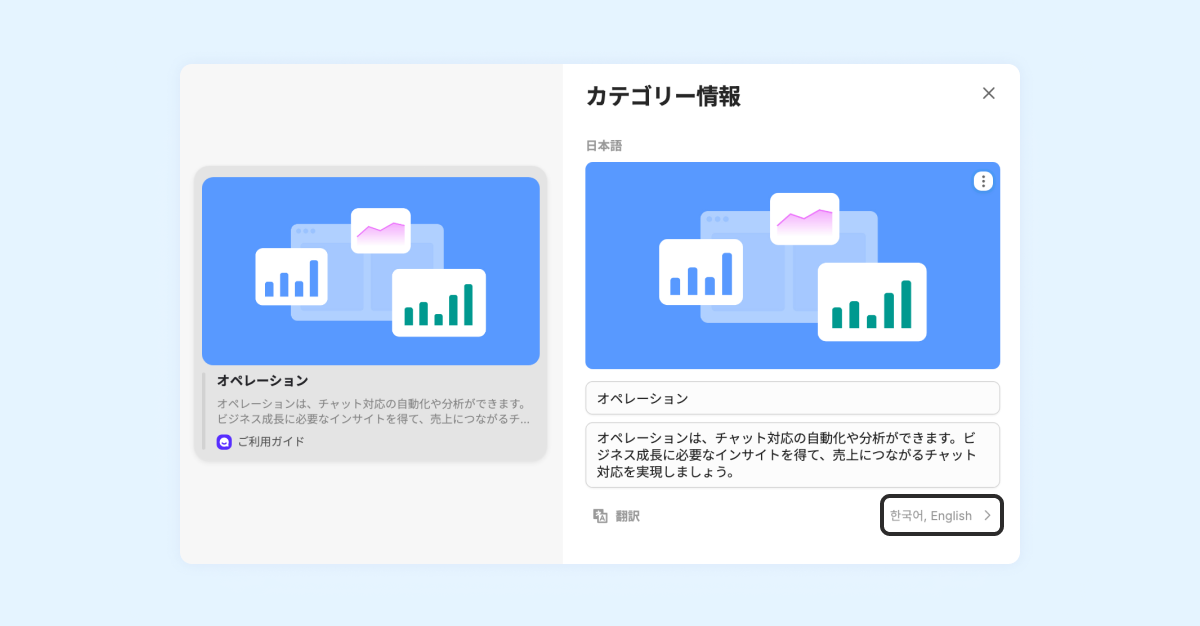Image resolution: width=1200 pixels, height=626 pixels.
Task: Close the カテゴリー情報 dialog
Action: click(989, 93)
